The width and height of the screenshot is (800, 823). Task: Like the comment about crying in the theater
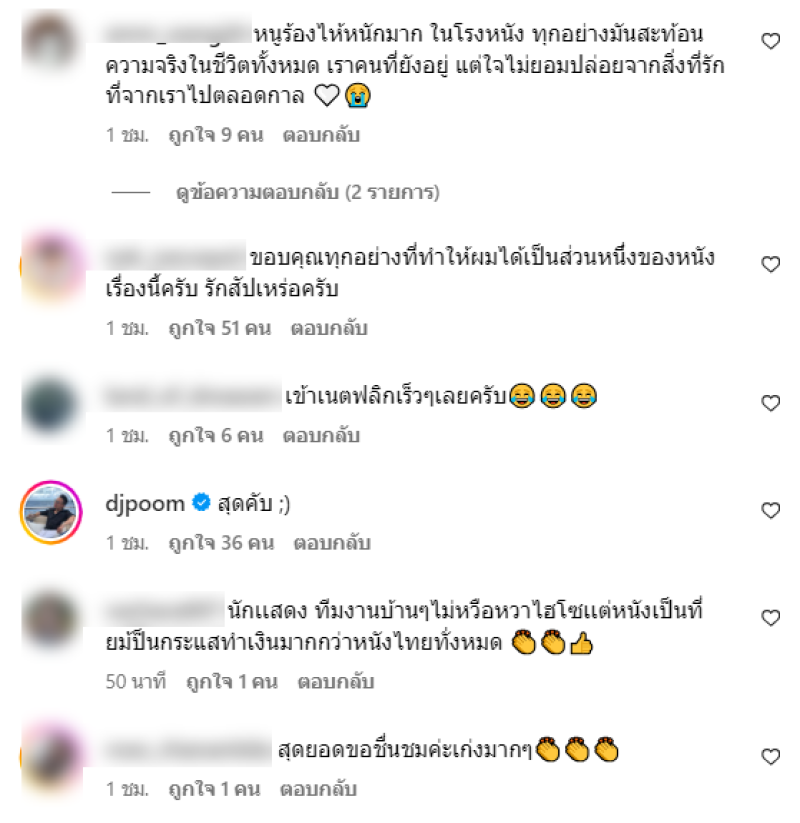(770, 41)
